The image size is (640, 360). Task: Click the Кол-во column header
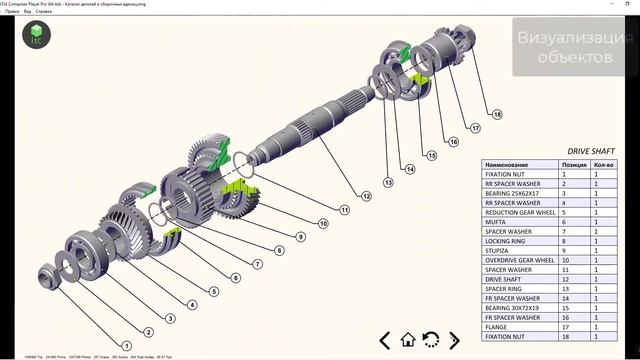tap(603, 164)
